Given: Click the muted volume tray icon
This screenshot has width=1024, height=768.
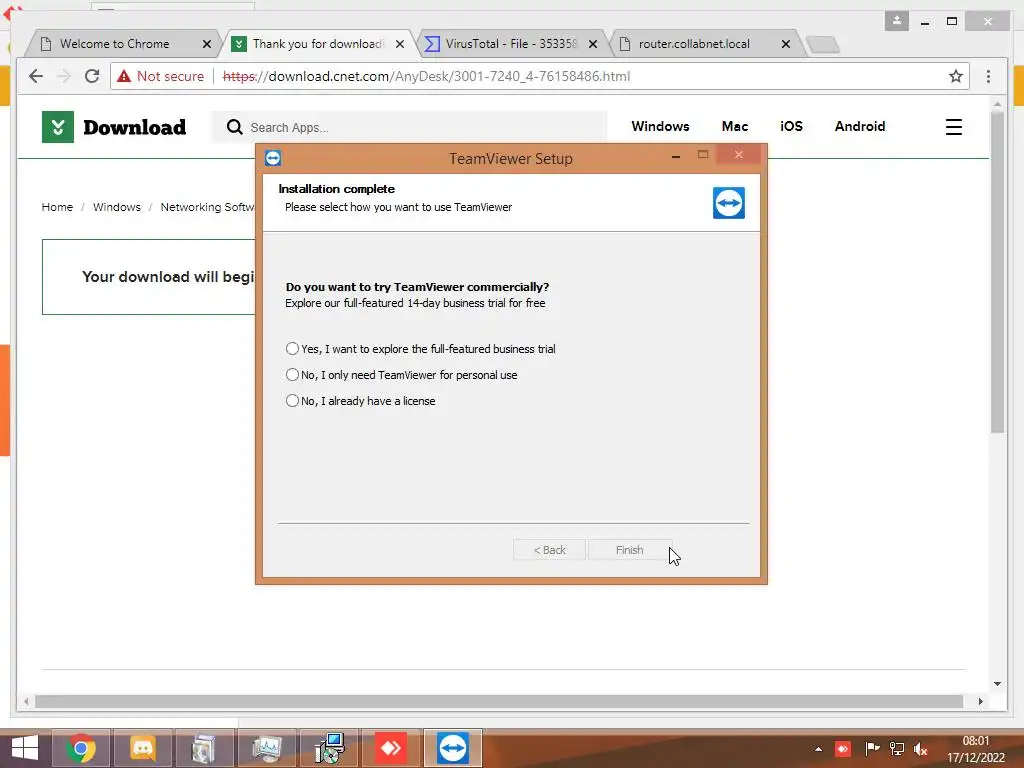Looking at the screenshot, I should [x=921, y=749].
